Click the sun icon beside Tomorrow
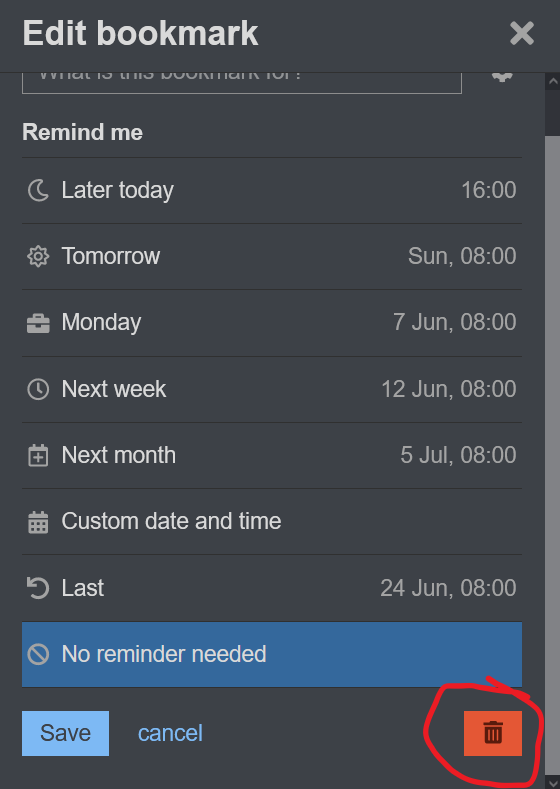 tap(38, 257)
